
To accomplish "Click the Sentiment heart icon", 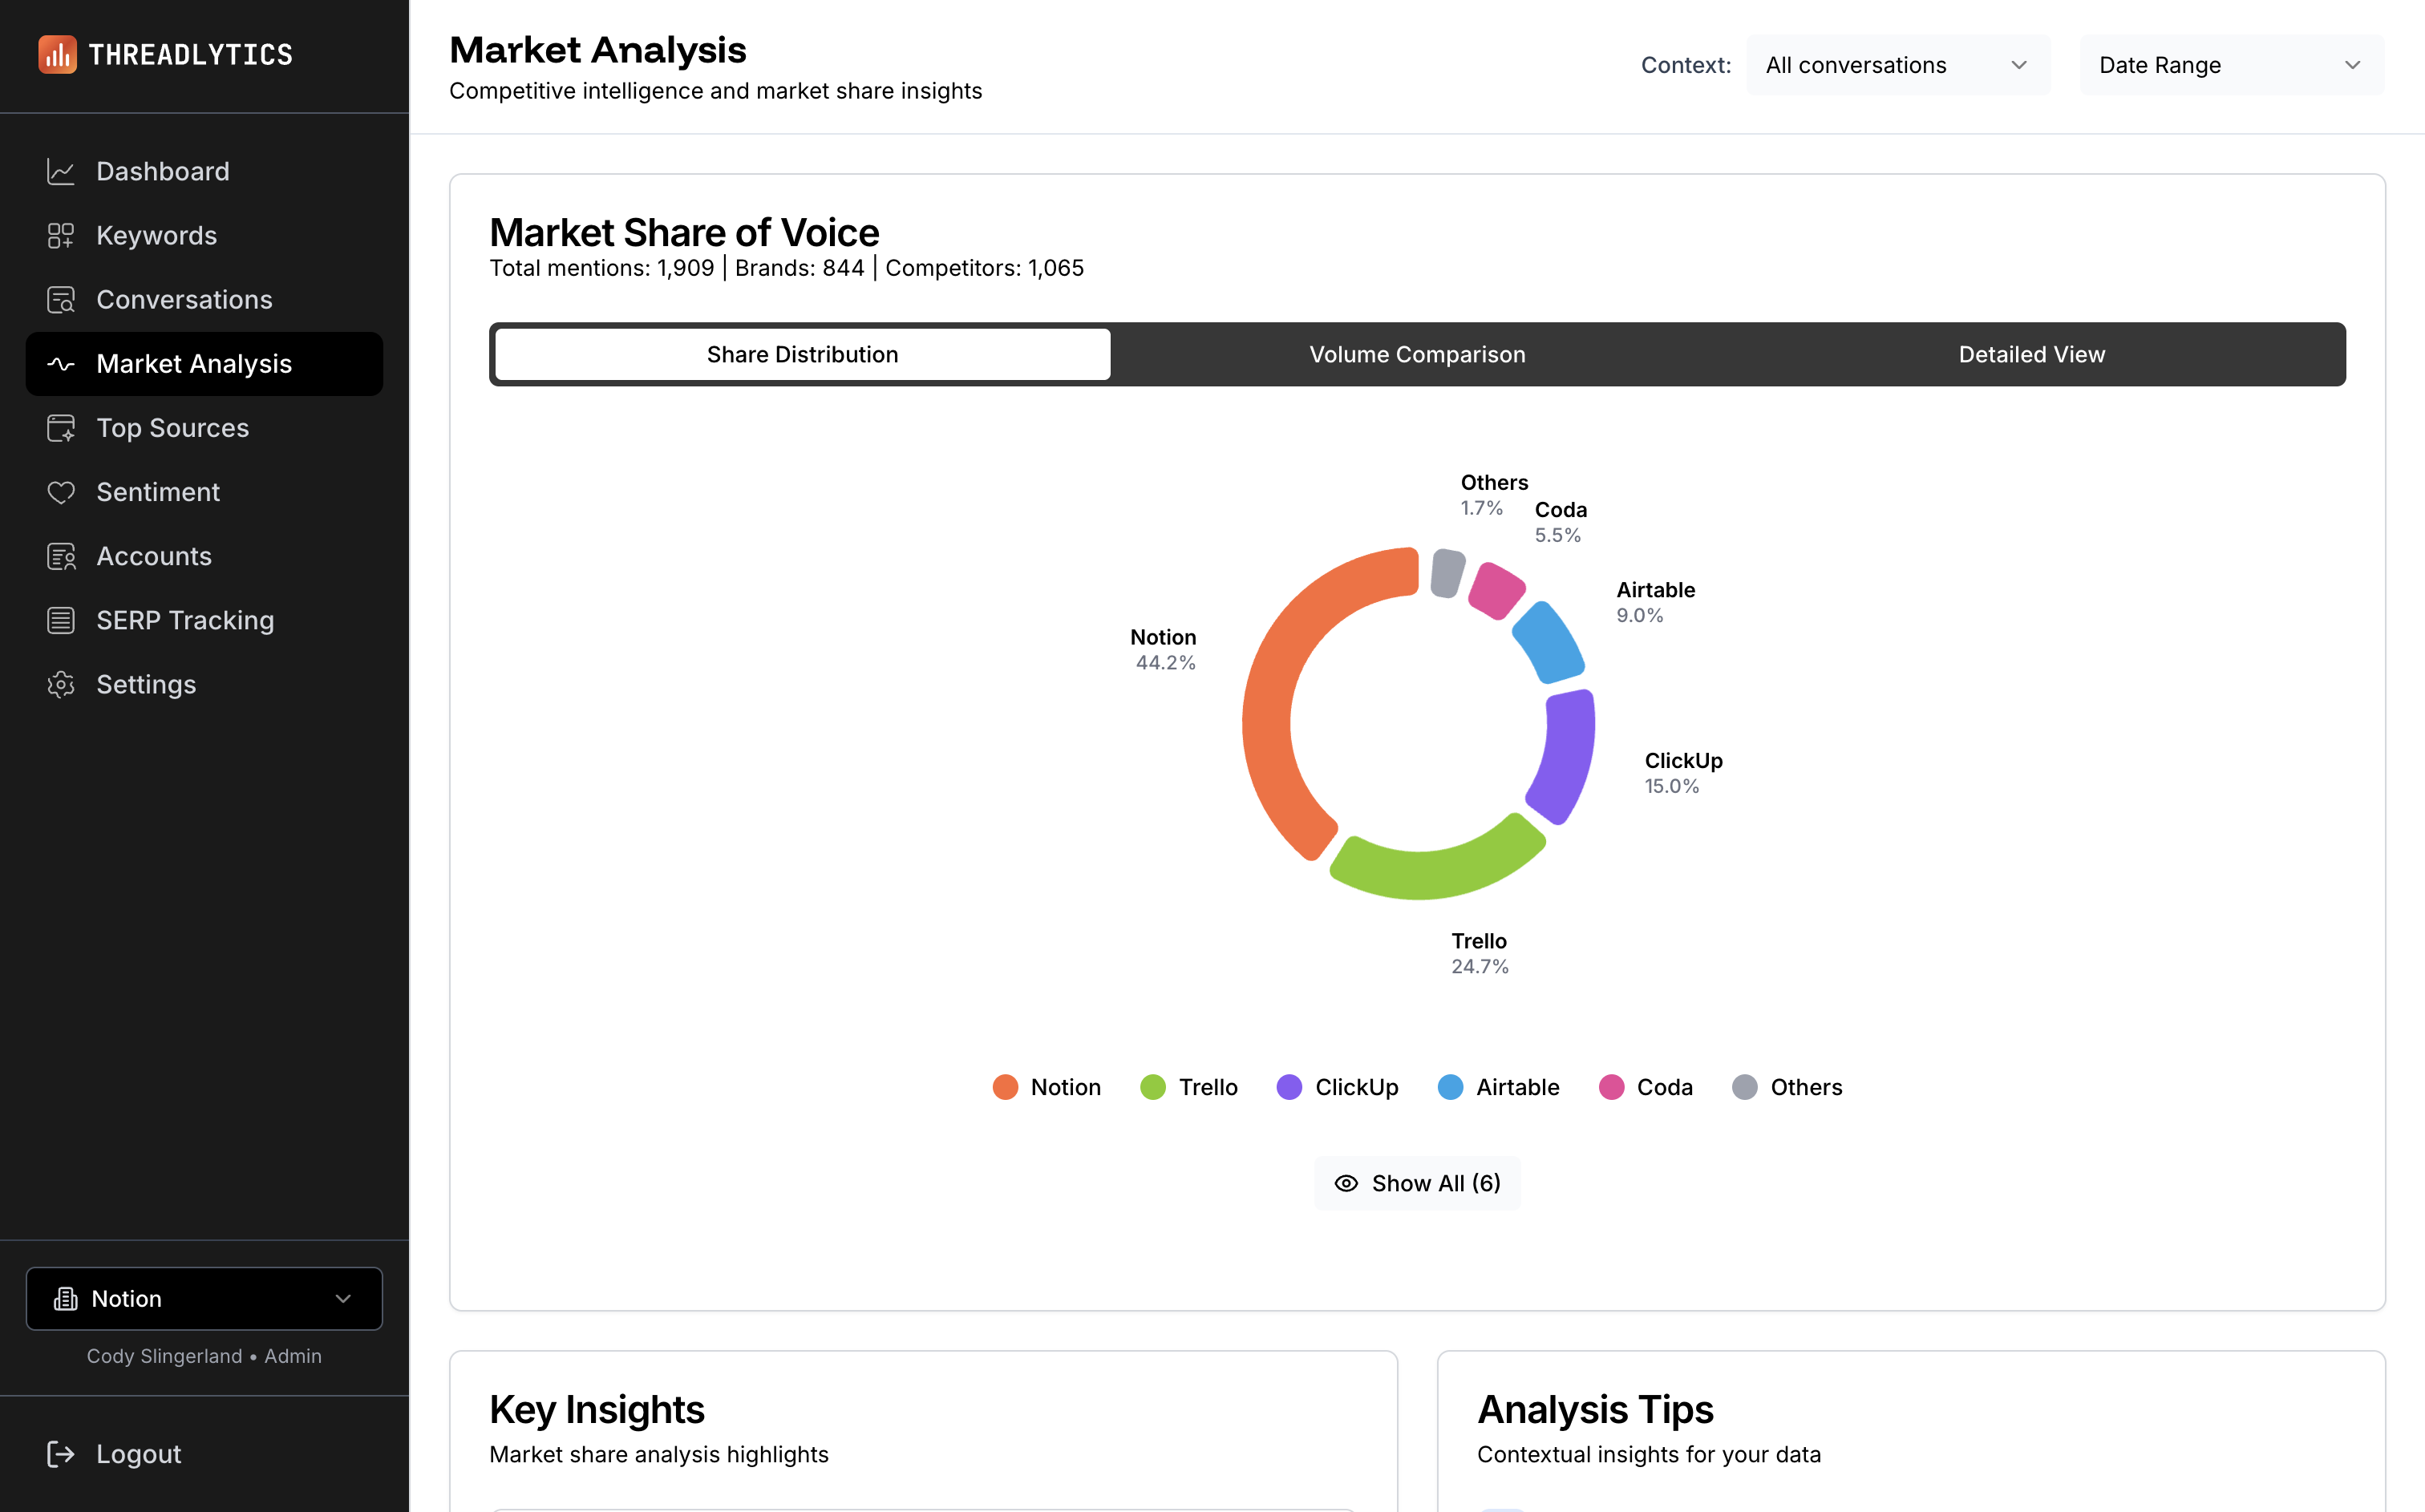I will point(61,492).
